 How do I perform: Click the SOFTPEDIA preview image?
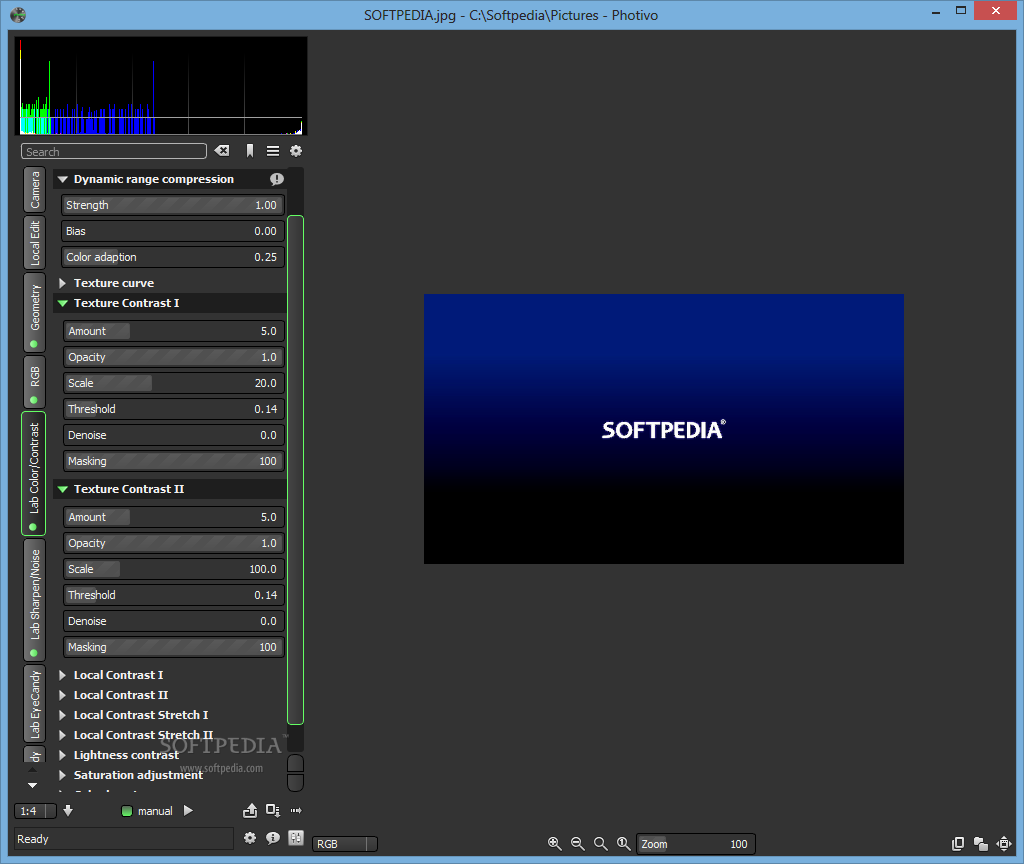(664, 428)
